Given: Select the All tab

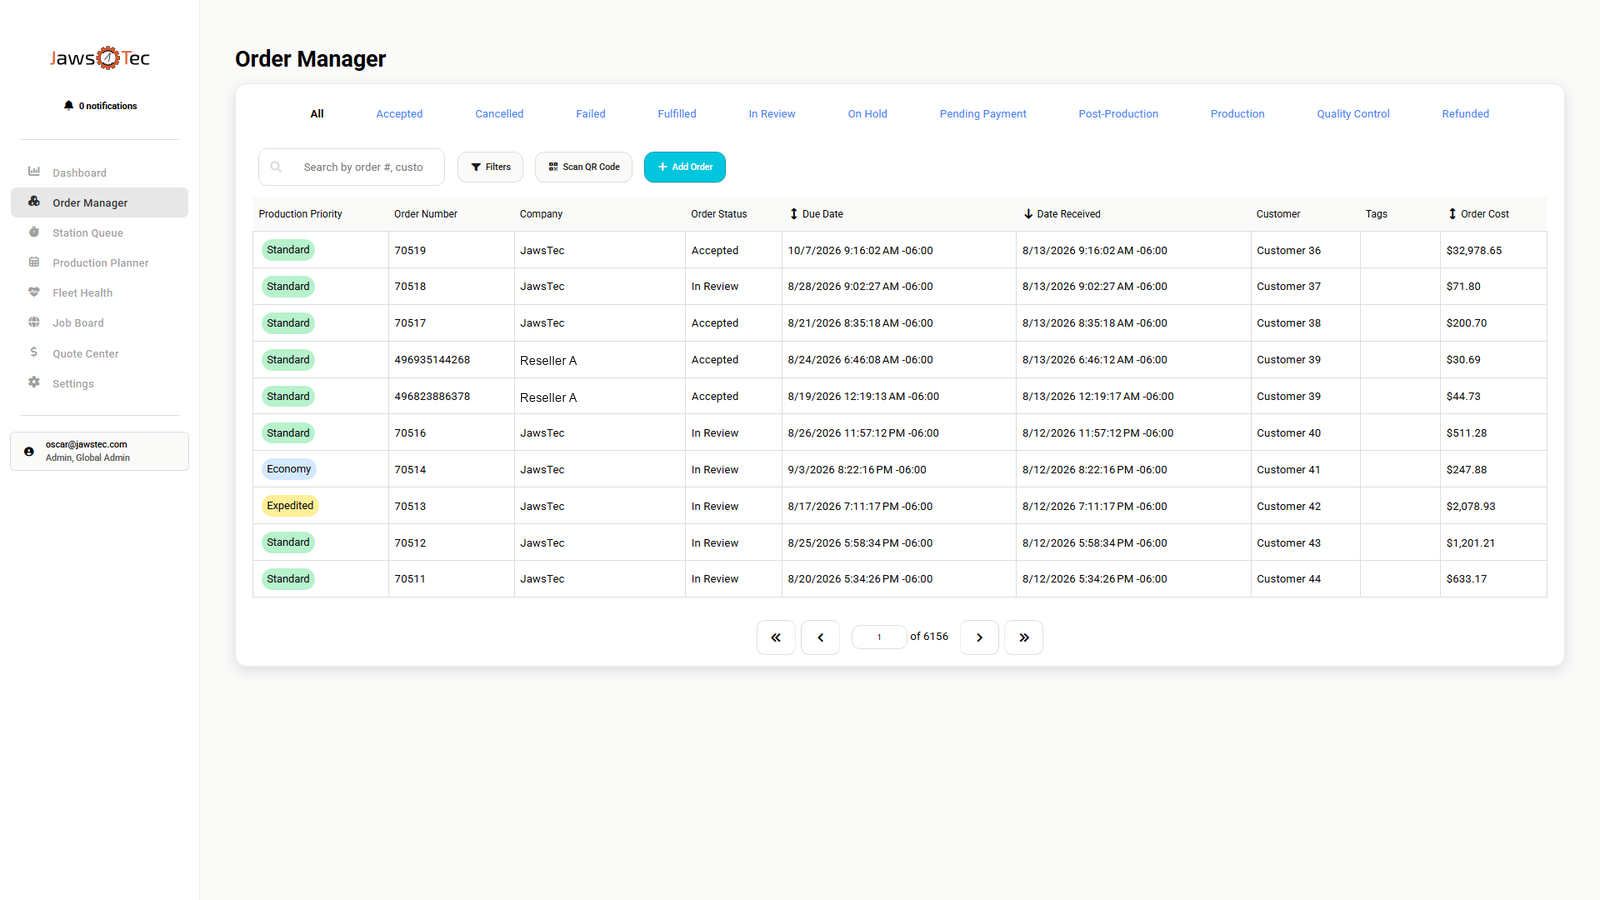Looking at the screenshot, I should click(317, 114).
